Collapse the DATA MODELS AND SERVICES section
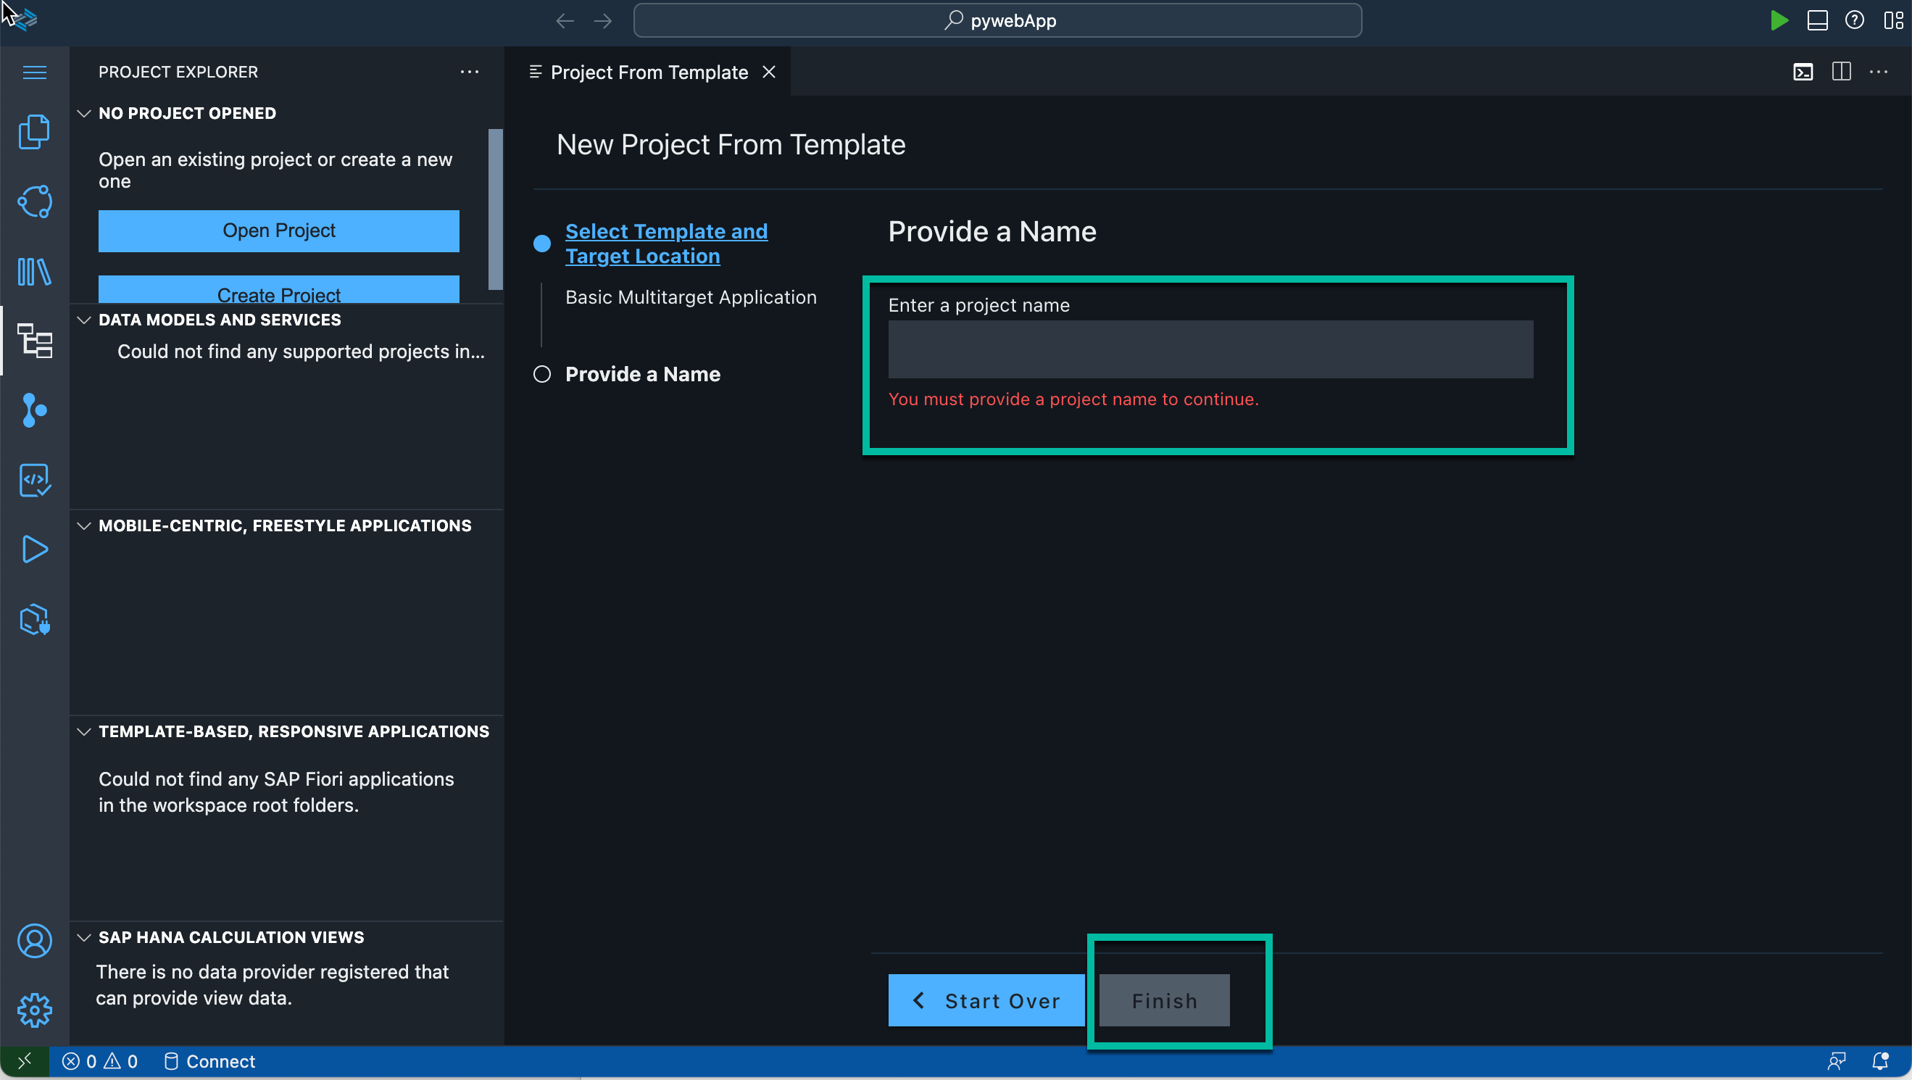Image resolution: width=1912 pixels, height=1080 pixels. (x=84, y=319)
